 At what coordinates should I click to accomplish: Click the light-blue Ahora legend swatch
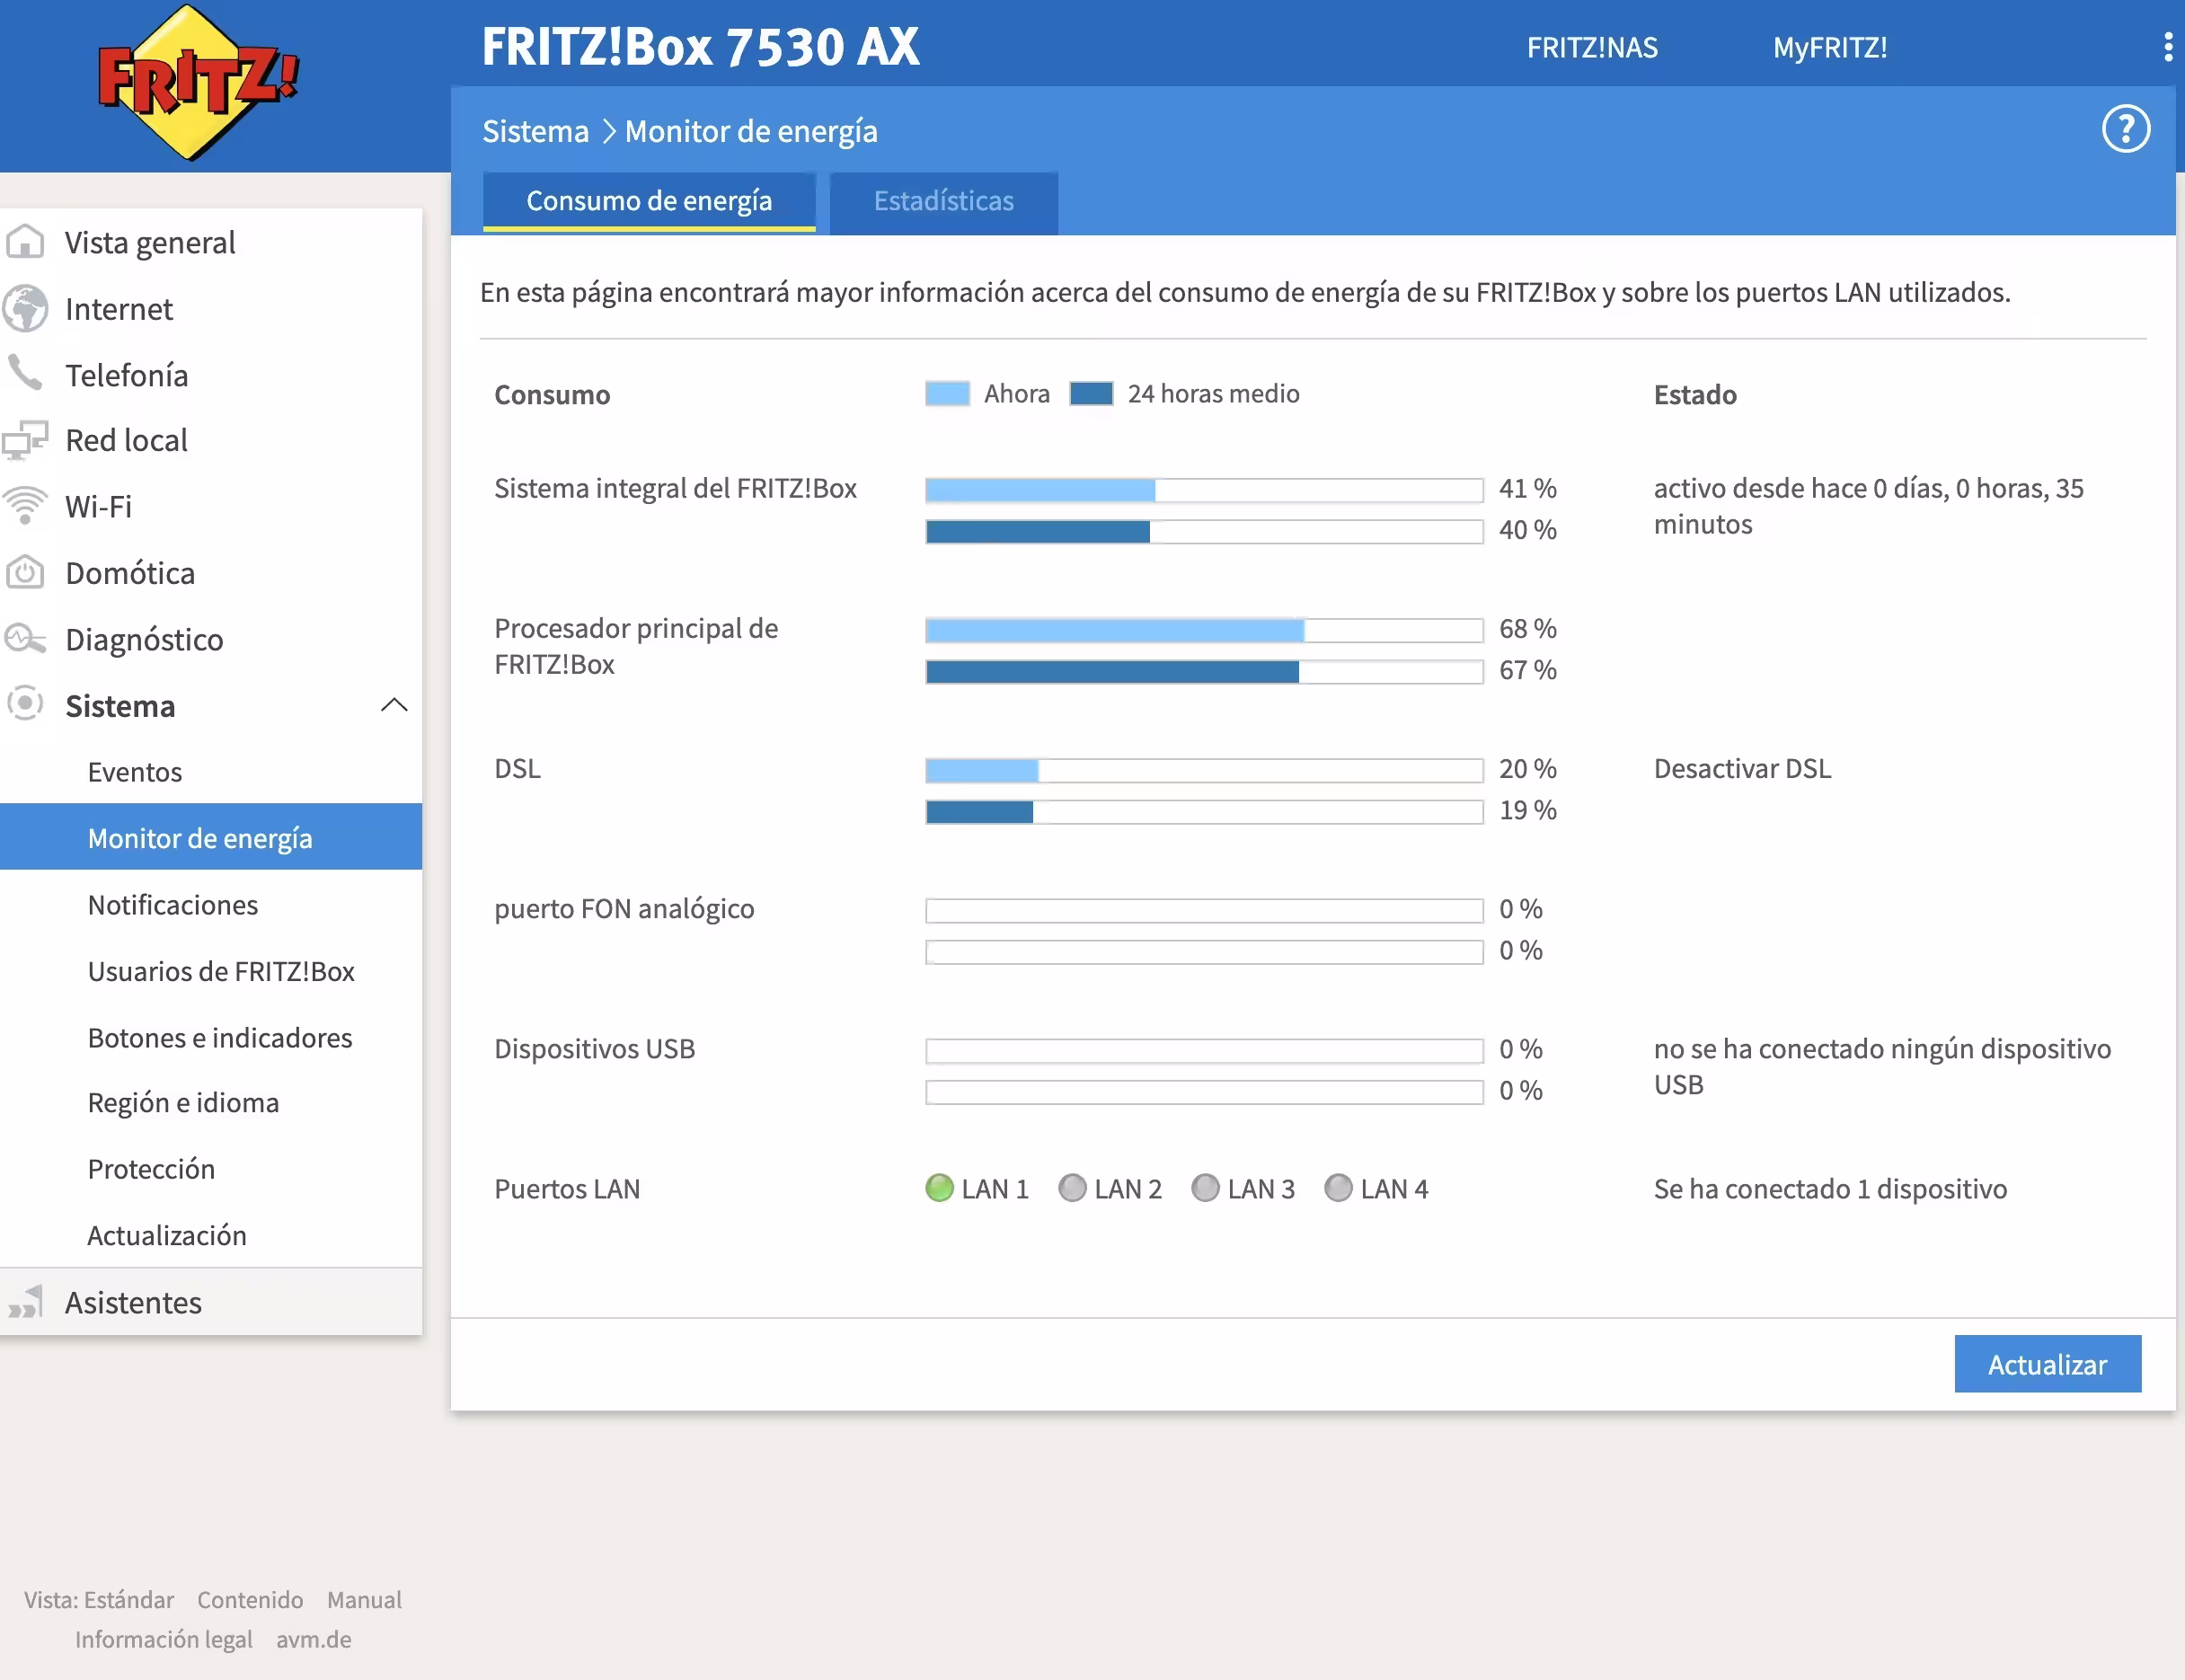[947, 393]
